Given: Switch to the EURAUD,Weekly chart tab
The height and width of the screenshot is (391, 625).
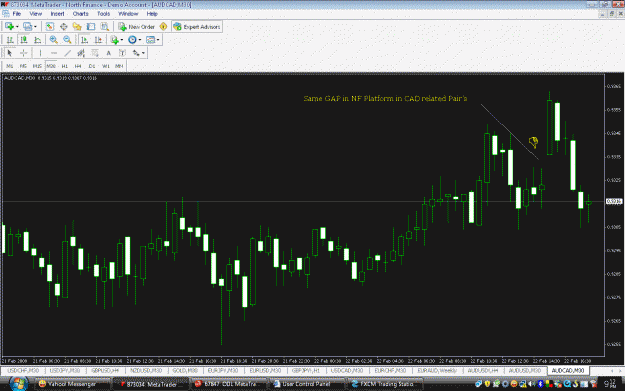Looking at the screenshot, I should [x=437, y=371].
